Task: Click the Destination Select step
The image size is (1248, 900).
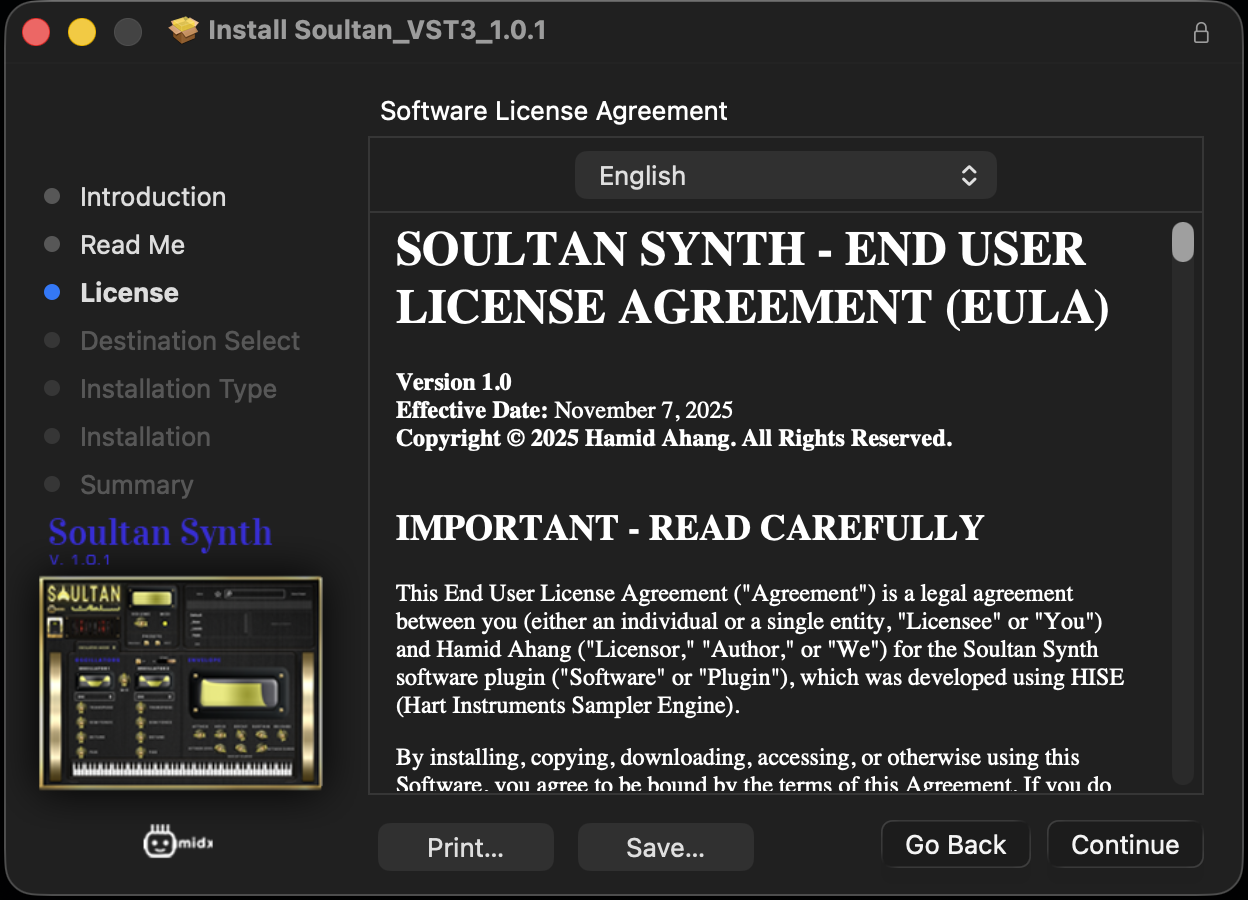Action: tap(190, 341)
